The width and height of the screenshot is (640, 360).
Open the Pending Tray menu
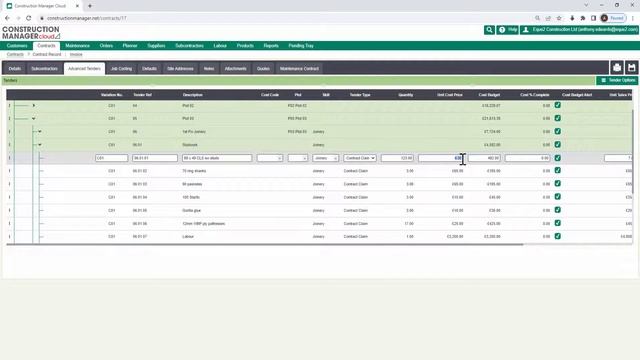pyautogui.click(x=301, y=46)
